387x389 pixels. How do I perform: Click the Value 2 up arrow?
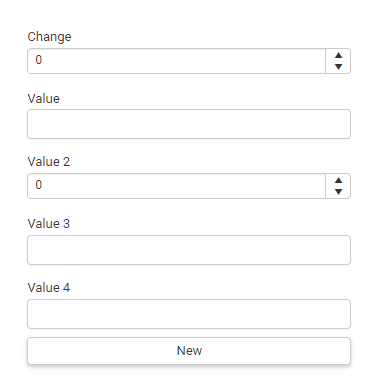click(338, 180)
